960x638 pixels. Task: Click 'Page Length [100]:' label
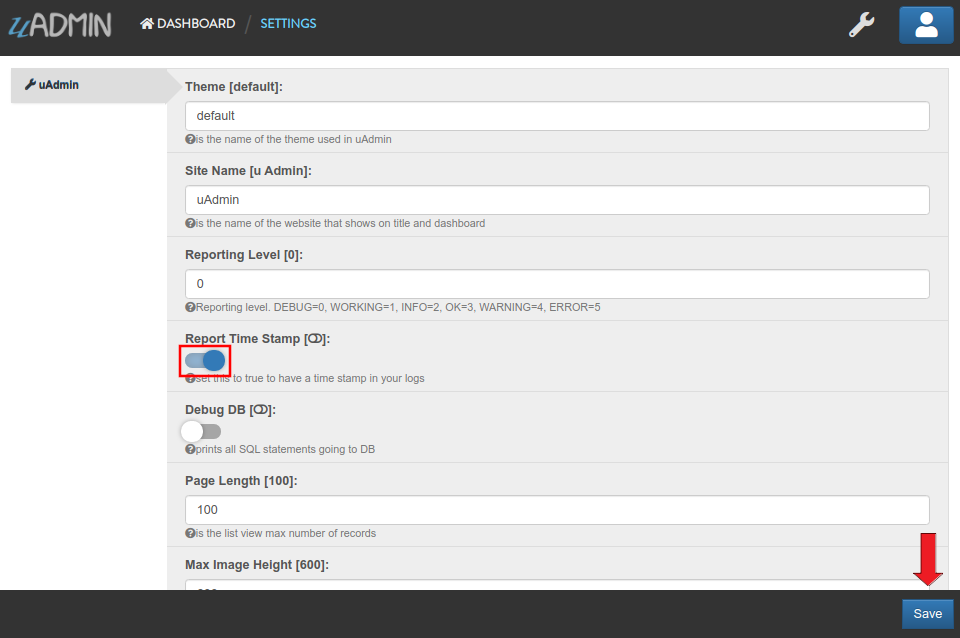[241, 481]
